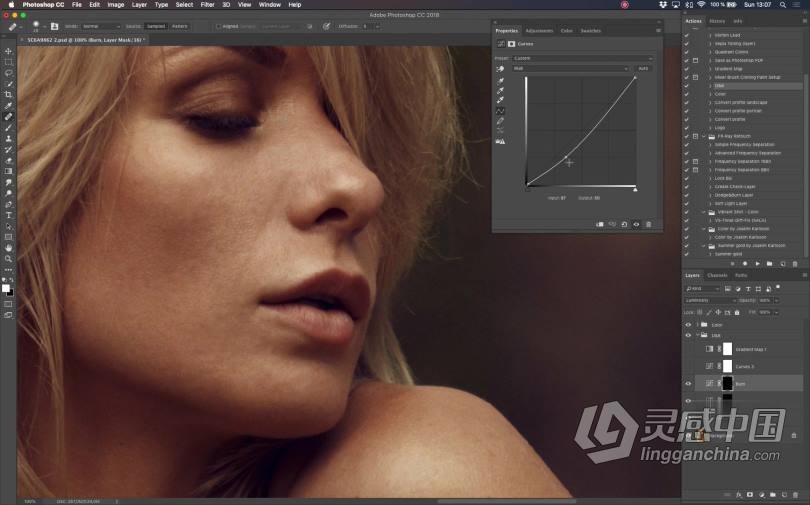Add layer mask at Layers panel bottom
The image size is (810, 505).
point(750,495)
